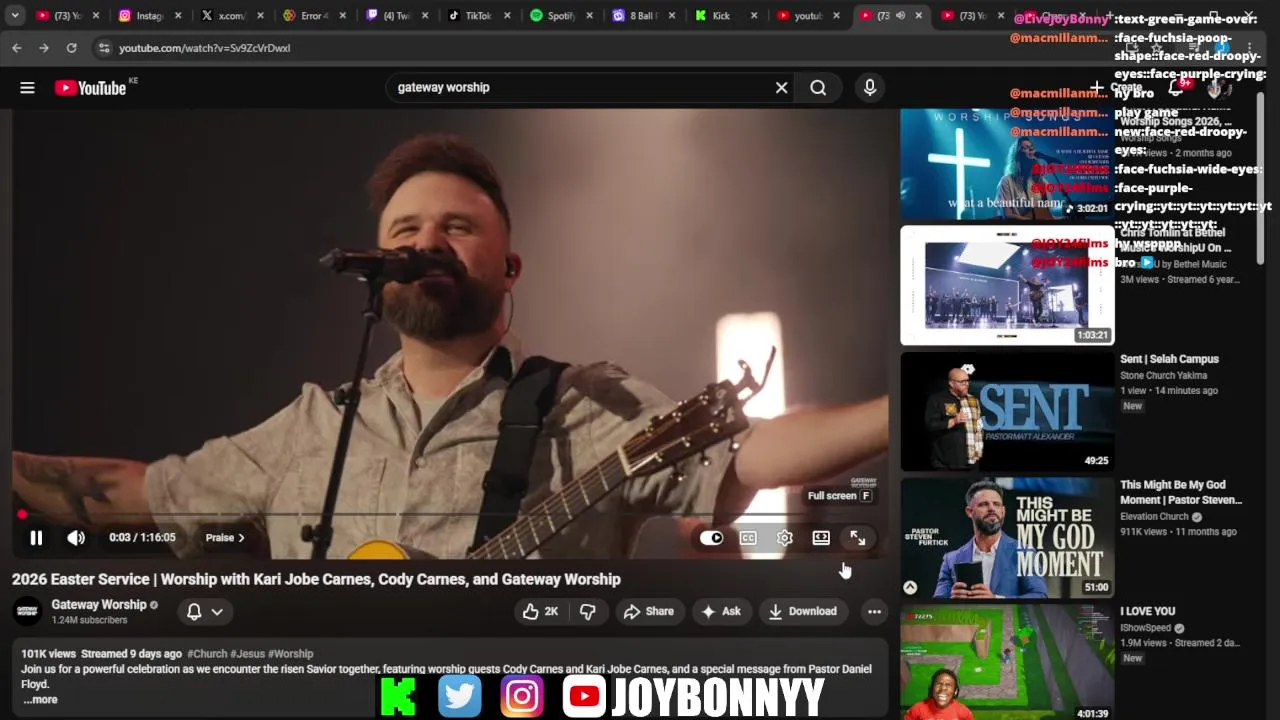Click '1.24M subscribers' text
The image size is (1280, 720).
pos(89,620)
